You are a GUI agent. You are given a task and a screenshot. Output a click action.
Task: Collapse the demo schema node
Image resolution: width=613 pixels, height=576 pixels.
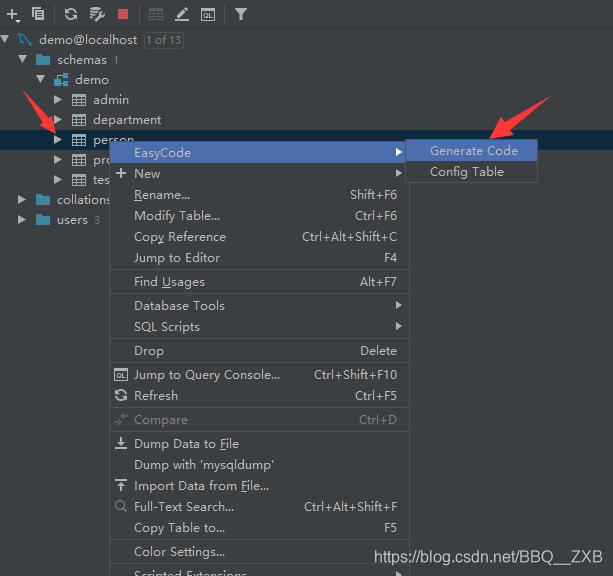(x=41, y=79)
